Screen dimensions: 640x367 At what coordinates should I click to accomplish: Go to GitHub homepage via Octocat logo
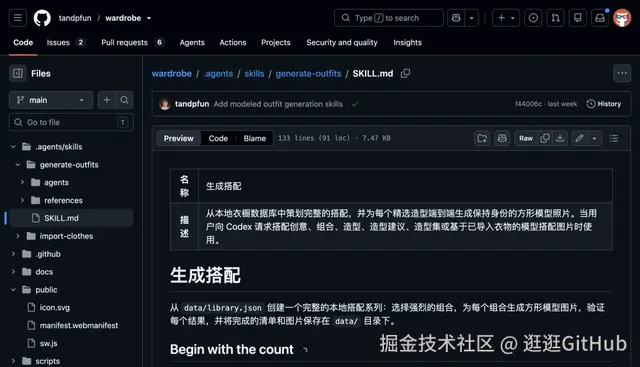[x=42, y=18]
